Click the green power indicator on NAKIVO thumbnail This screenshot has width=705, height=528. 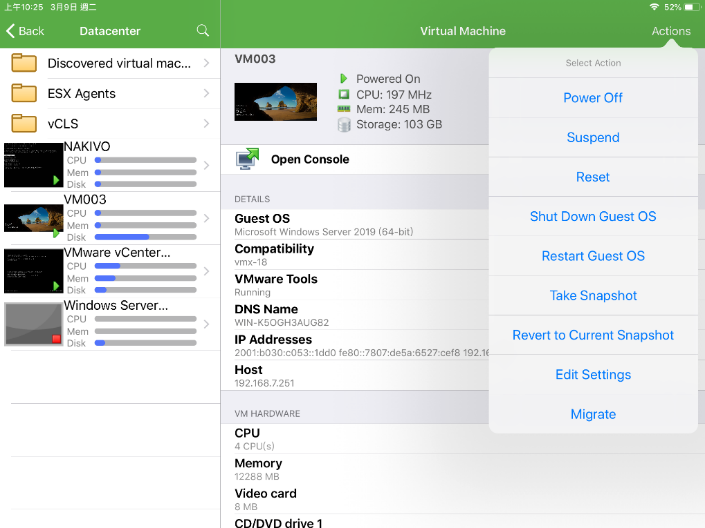[x=56, y=180]
